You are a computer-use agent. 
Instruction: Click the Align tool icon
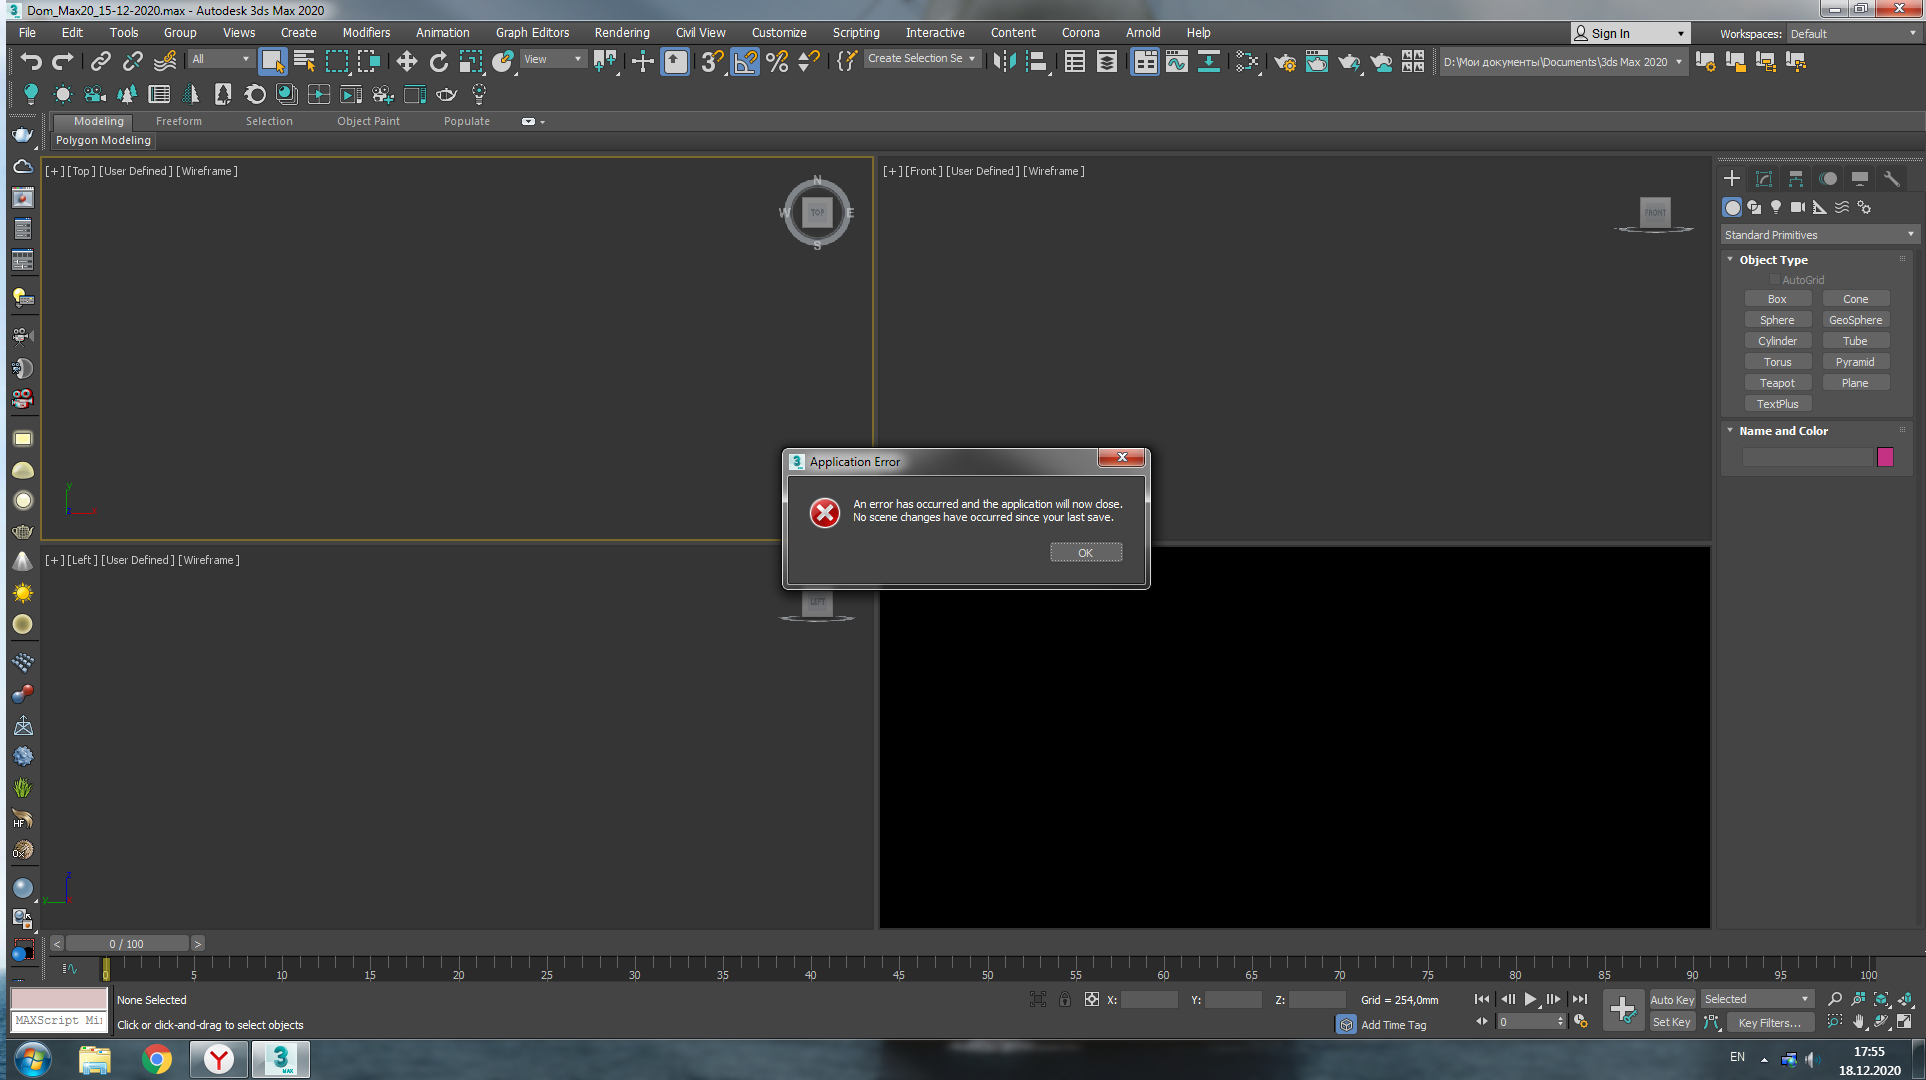(x=1037, y=62)
